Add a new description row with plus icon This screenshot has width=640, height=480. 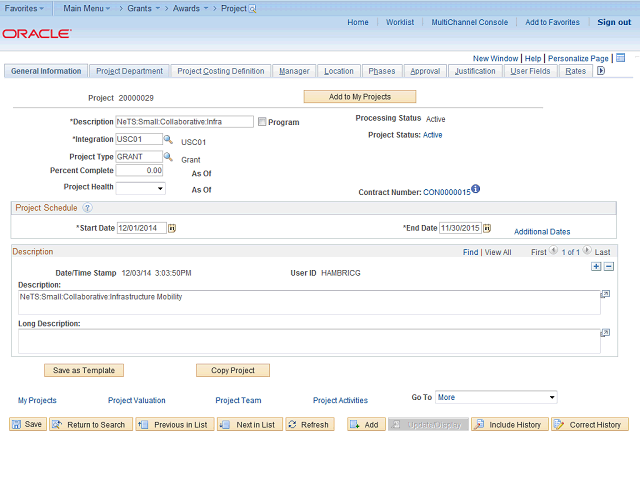click(596, 267)
